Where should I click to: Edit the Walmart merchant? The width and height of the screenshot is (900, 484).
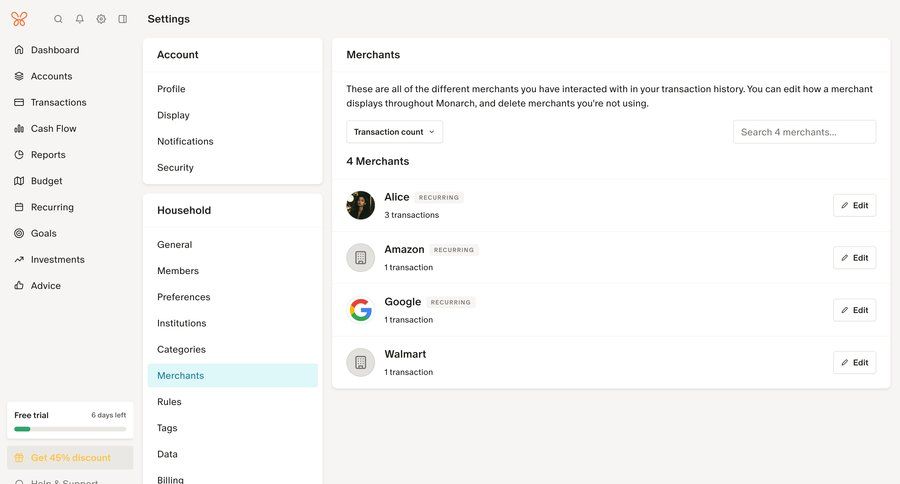coord(854,362)
